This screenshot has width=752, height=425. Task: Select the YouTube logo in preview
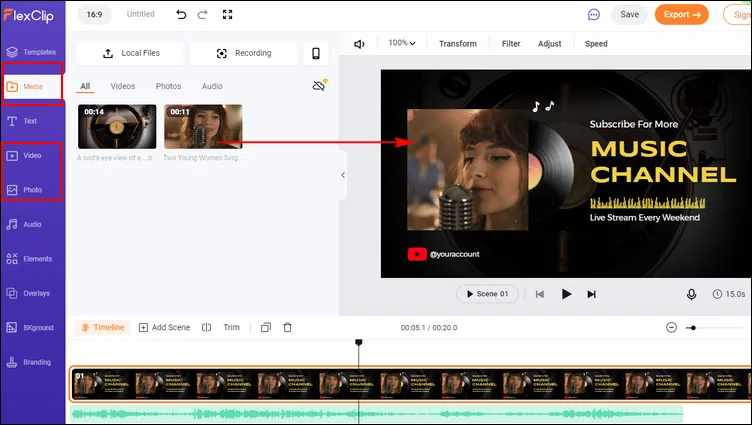(417, 254)
